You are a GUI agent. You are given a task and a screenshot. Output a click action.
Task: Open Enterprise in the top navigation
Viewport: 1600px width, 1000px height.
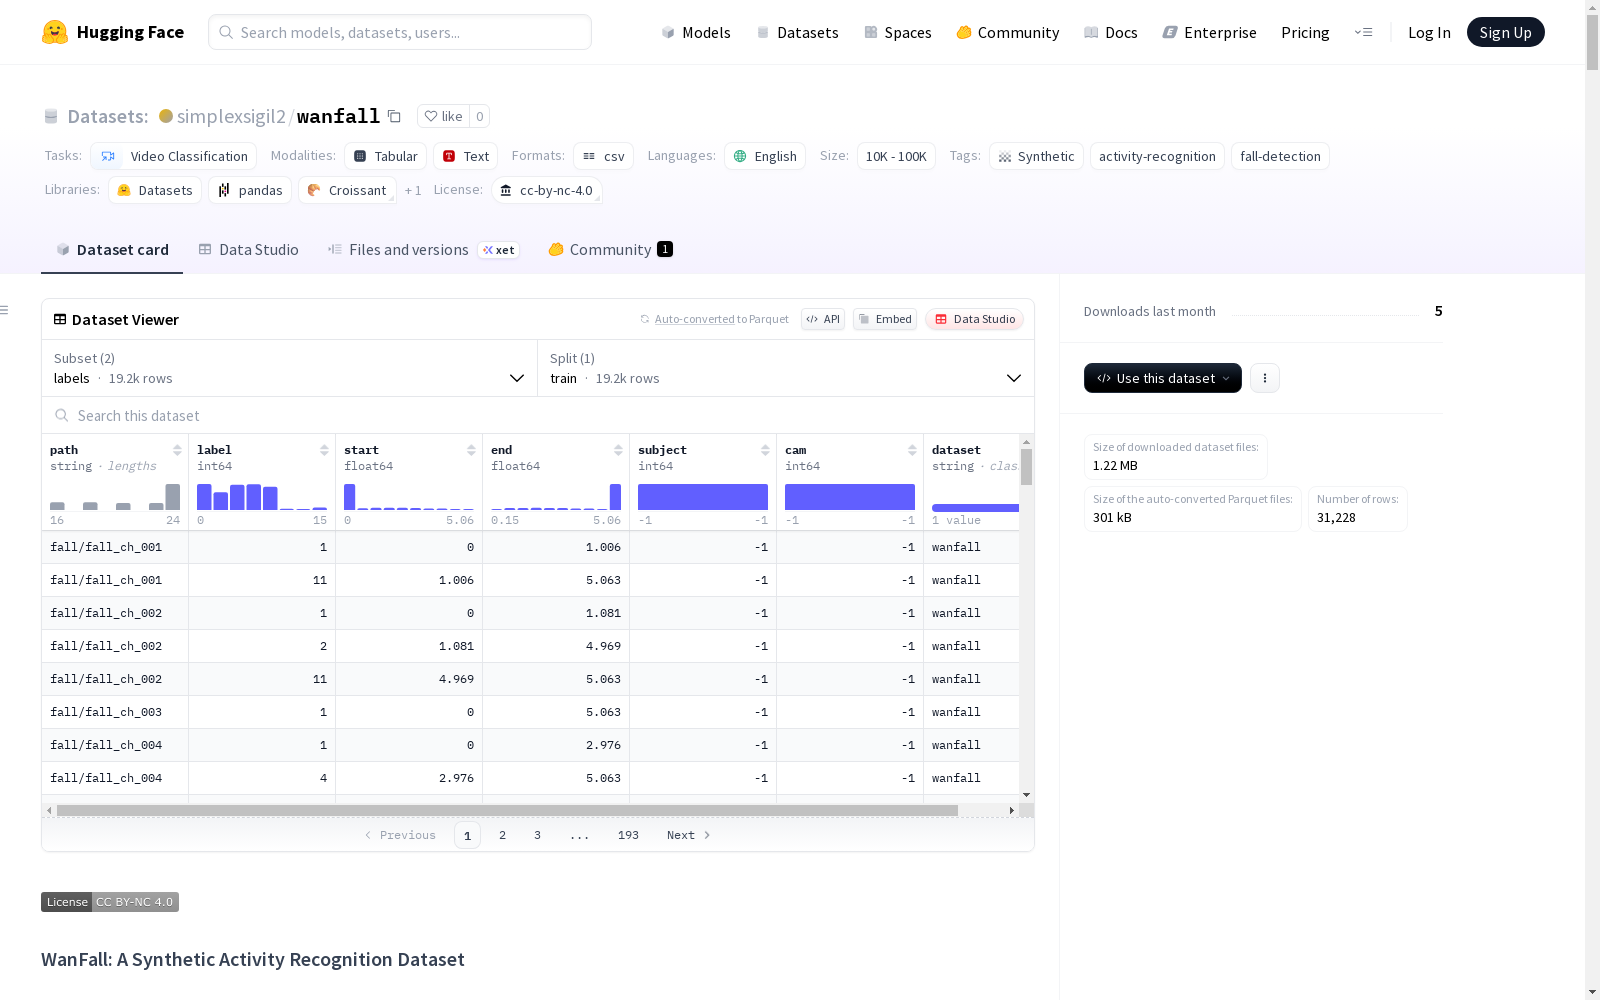(1210, 32)
